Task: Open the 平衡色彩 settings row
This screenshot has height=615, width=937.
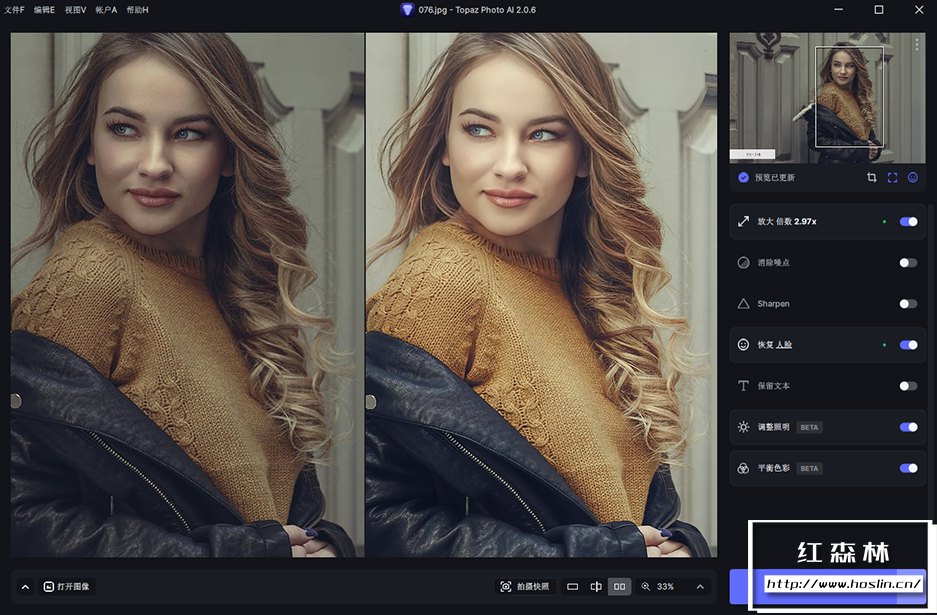Action: 828,469
